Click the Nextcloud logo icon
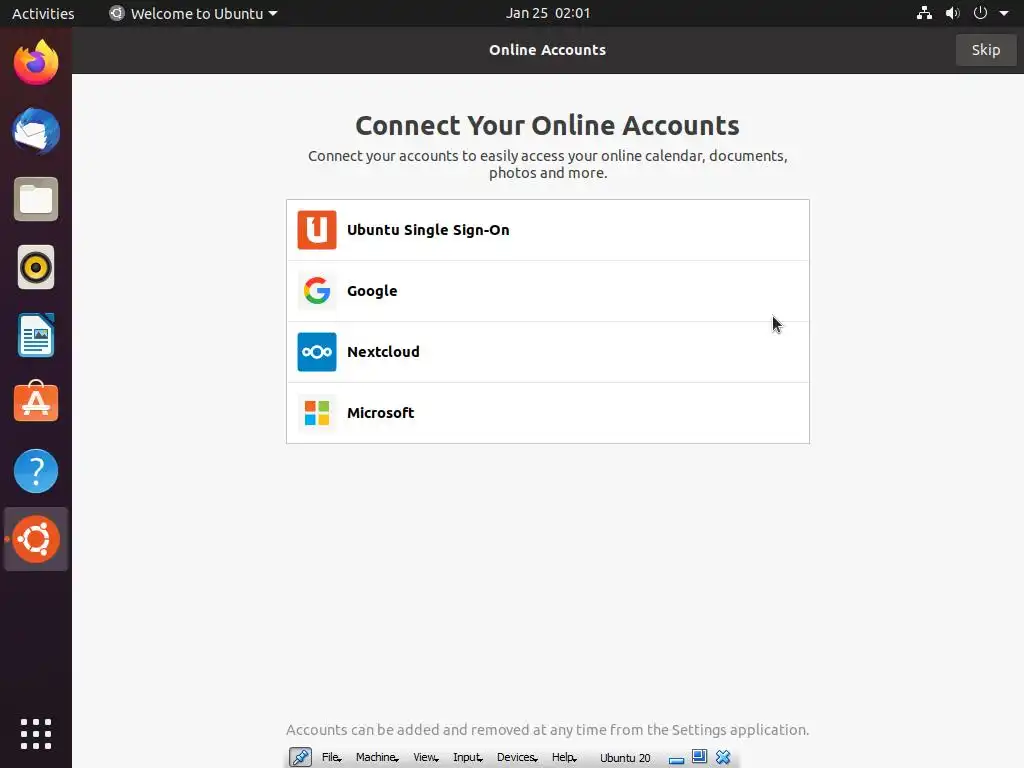Viewport: 1024px width, 768px height. click(317, 352)
